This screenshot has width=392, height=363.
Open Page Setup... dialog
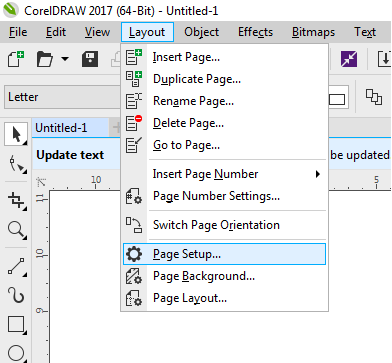click(x=224, y=254)
